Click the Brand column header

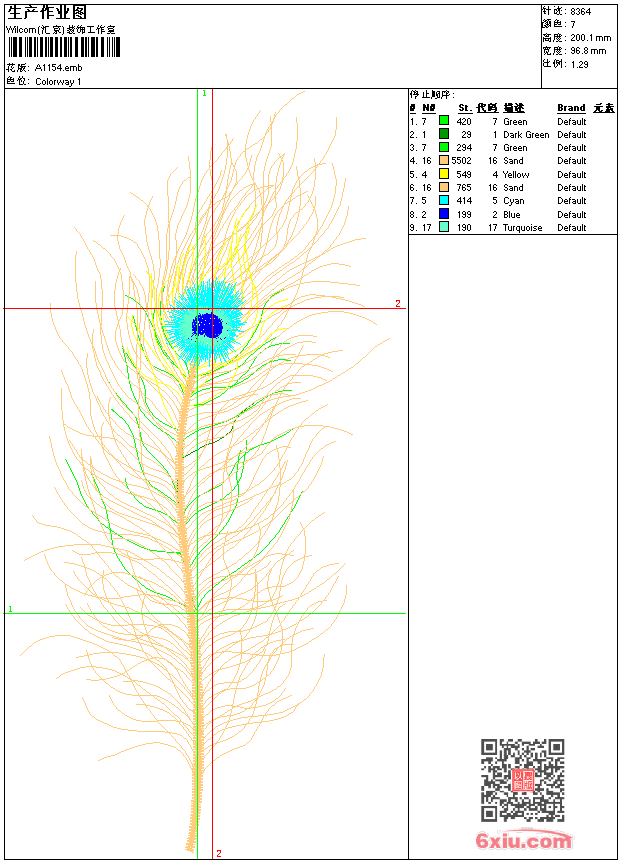click(x=571, y=108)
